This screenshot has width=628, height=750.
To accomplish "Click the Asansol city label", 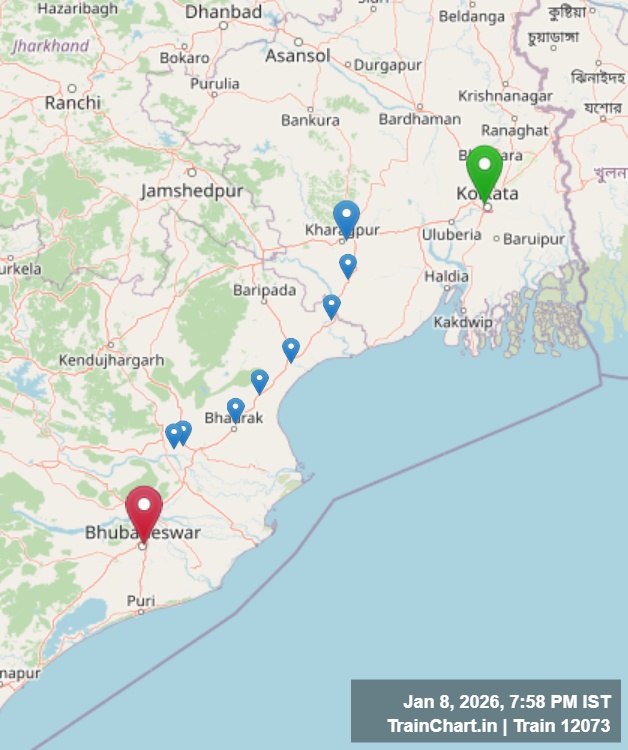I will pyautogui.click(x=297, y=56).
